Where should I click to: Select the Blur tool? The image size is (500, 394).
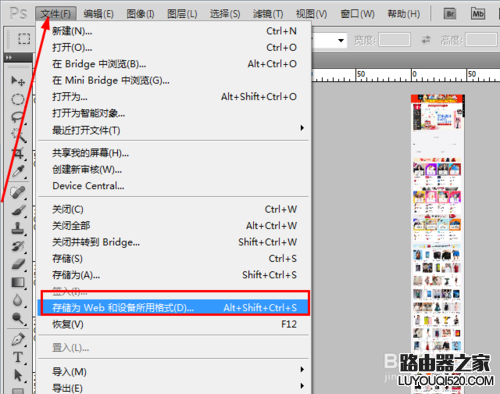[x=18, y=300]
